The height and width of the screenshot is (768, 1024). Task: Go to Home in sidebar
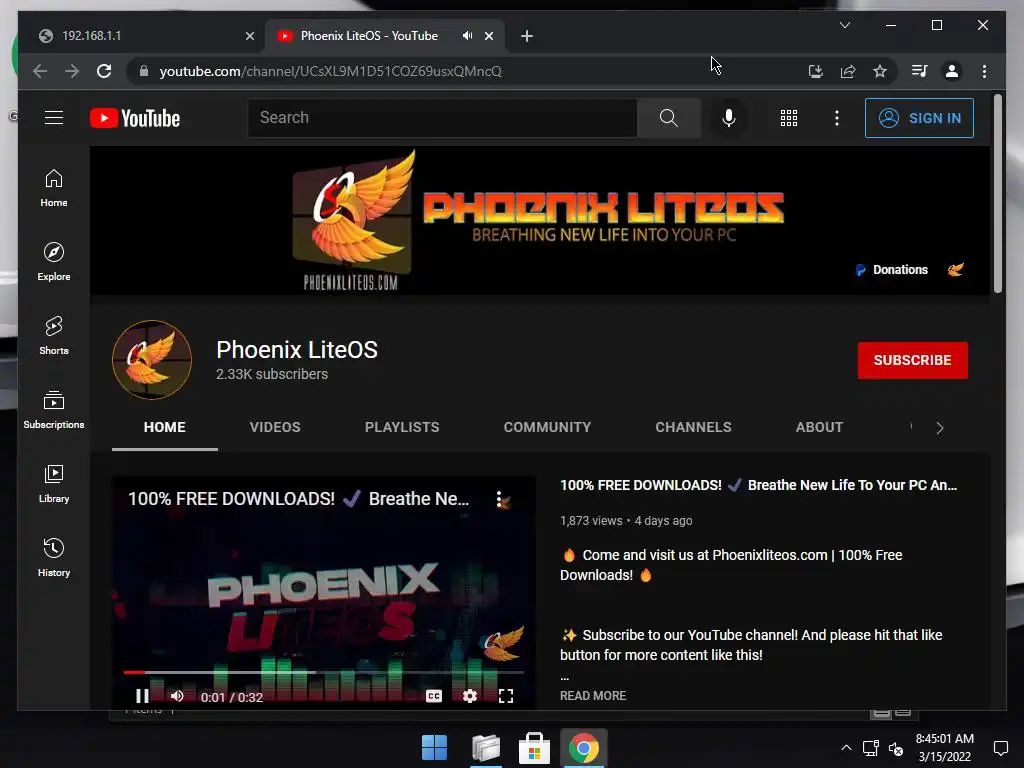coord(54,188)
